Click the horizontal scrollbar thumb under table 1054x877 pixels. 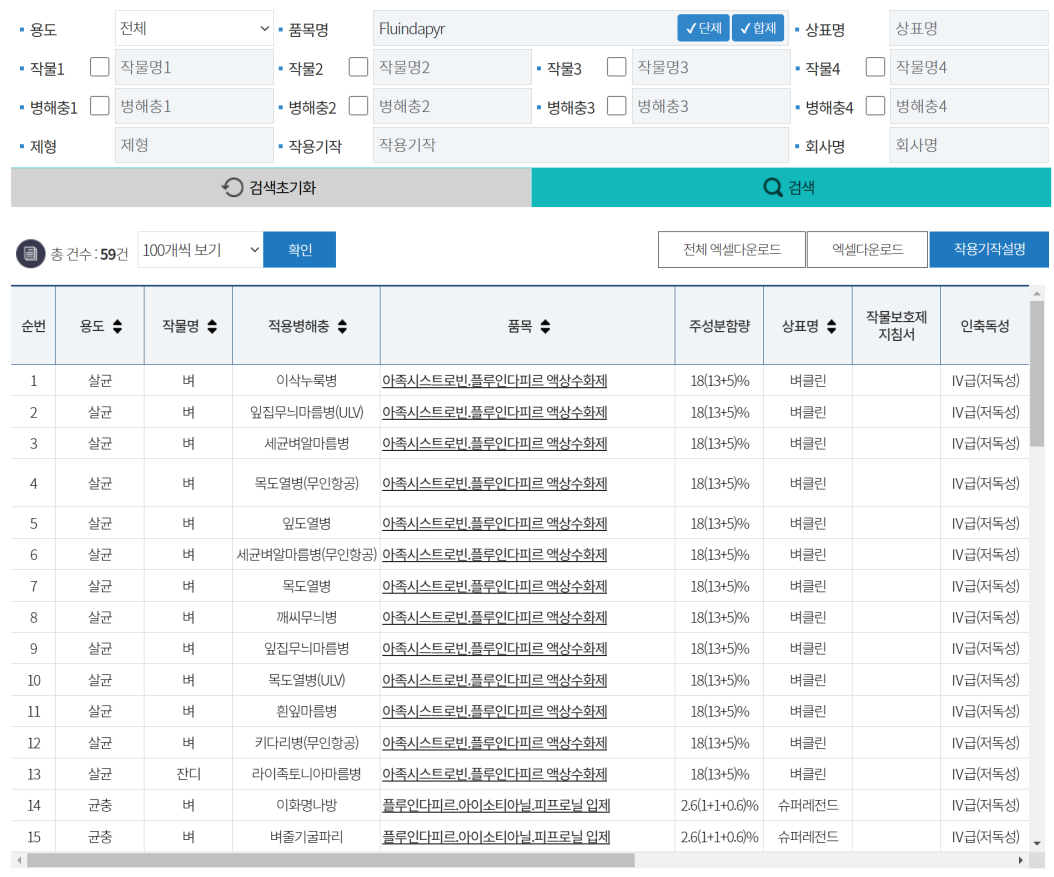coord(330,860)
